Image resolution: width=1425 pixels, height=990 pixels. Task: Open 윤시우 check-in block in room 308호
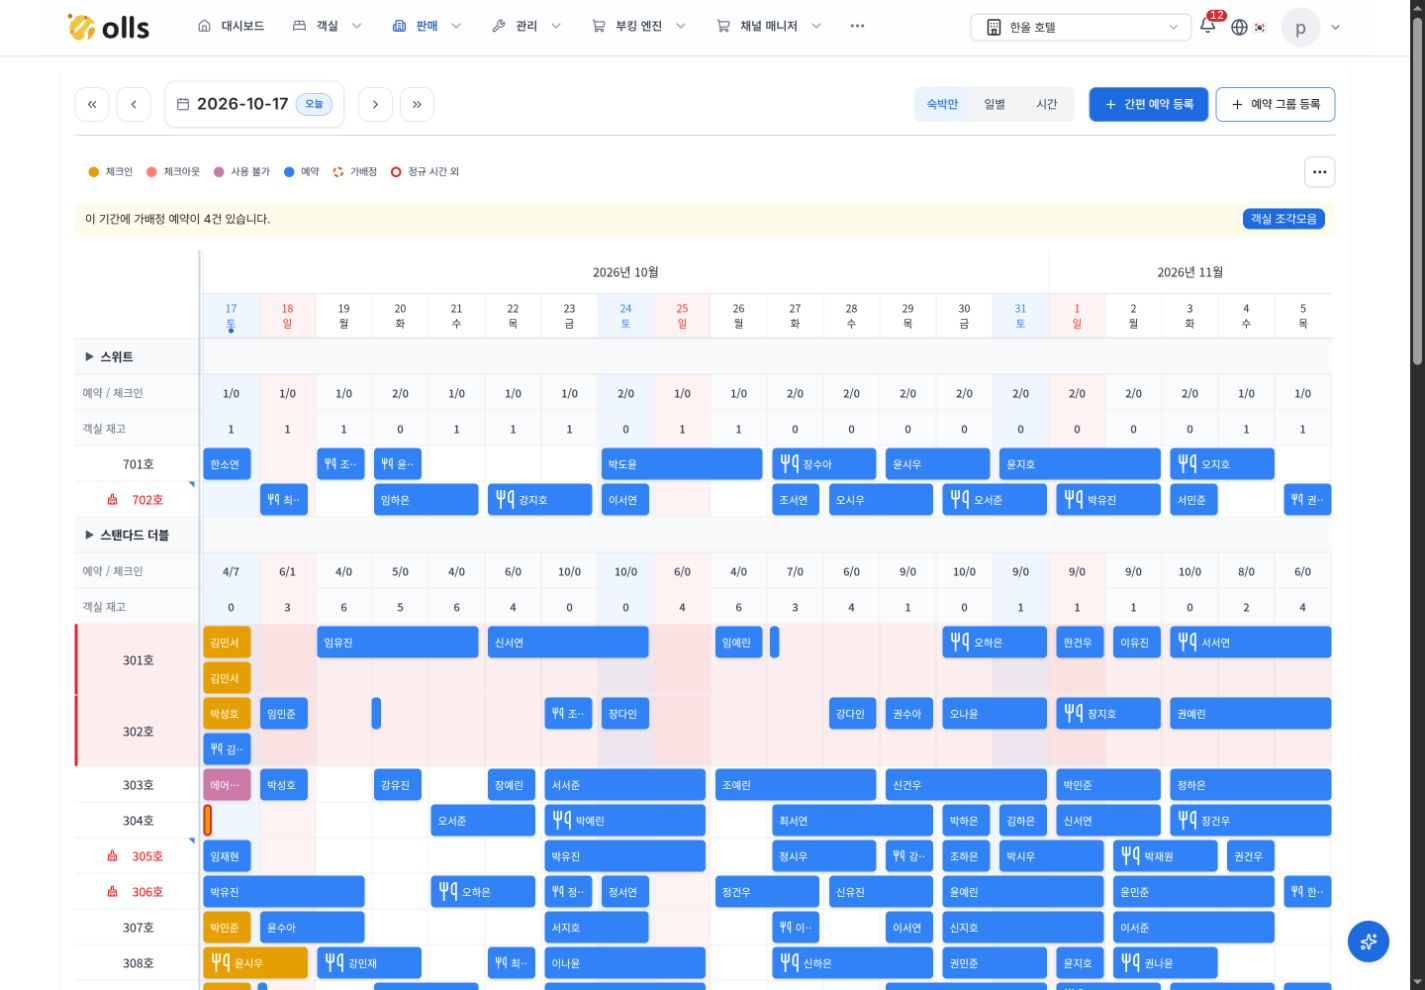(x=255, y=963)
